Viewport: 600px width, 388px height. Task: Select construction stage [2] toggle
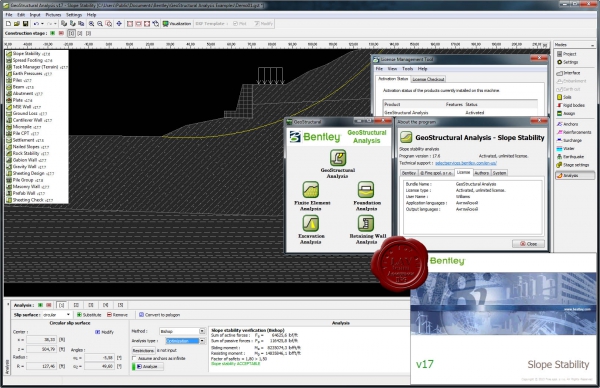[x=80, y=33]
